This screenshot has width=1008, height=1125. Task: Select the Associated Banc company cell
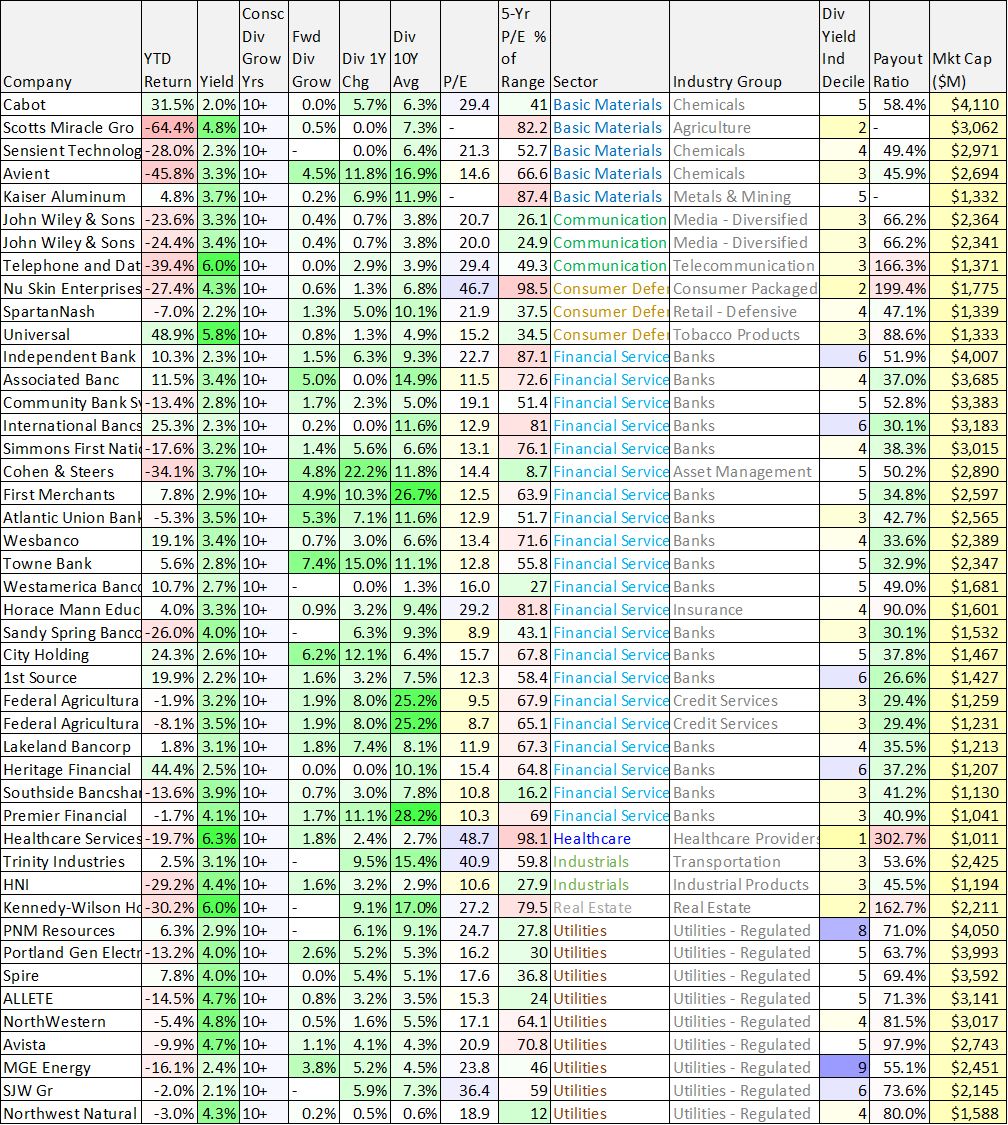[x=71, y=380]
